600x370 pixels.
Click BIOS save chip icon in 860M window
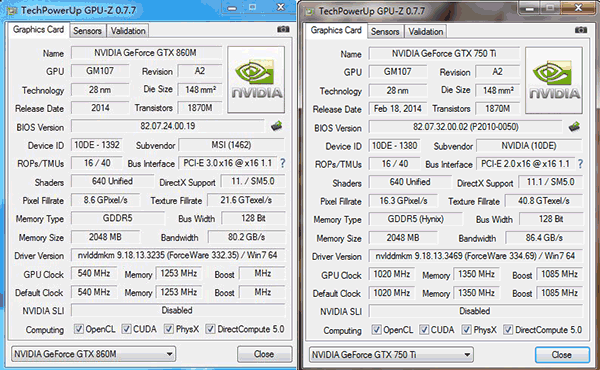tap(277, 126)
